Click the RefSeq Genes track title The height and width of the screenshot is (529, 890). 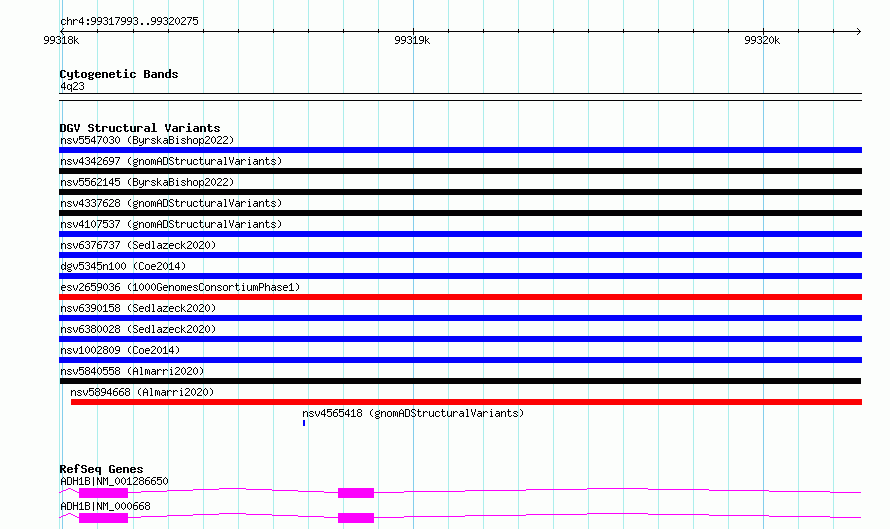point(101,469)
